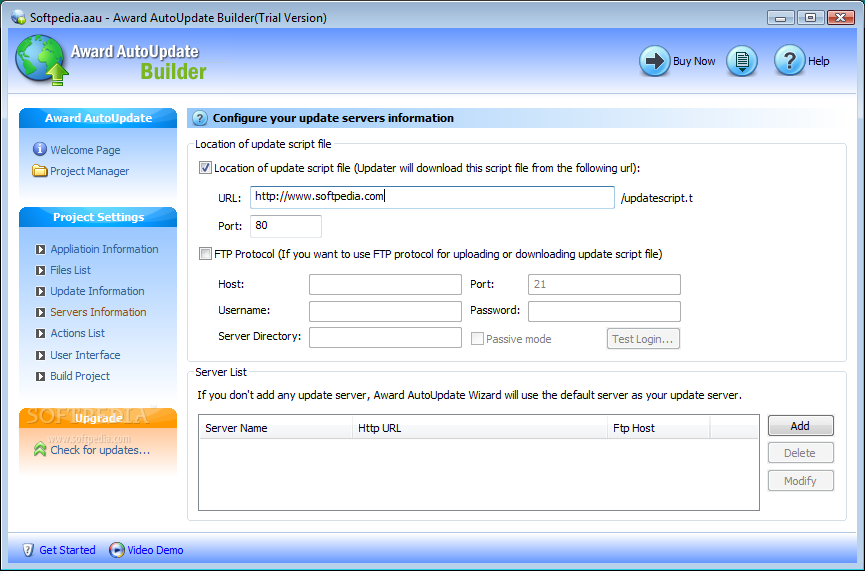The width and height of the screenshot is (865, 571).
Task: Click the arrow icon next to Files List
Action: click(40, 270)
